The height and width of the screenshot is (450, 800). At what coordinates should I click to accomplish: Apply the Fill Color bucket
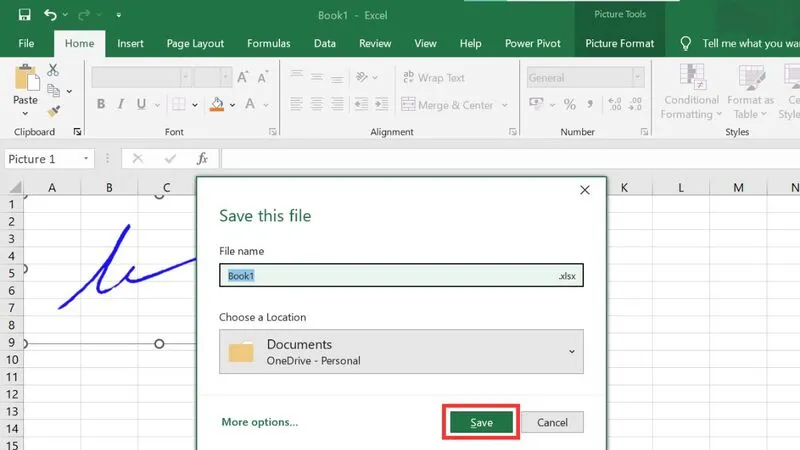(x=217, y=104)
